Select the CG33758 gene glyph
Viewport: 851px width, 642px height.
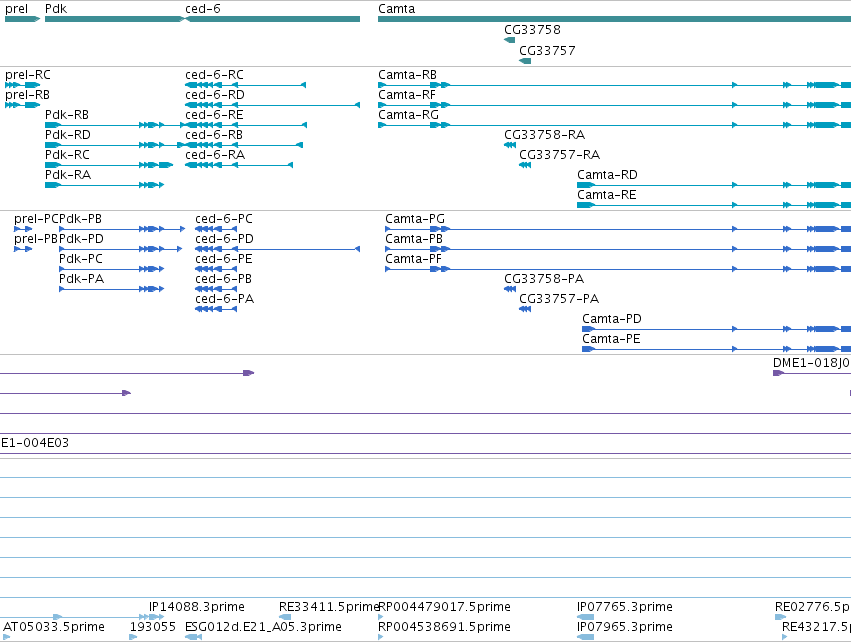[510, 40]
